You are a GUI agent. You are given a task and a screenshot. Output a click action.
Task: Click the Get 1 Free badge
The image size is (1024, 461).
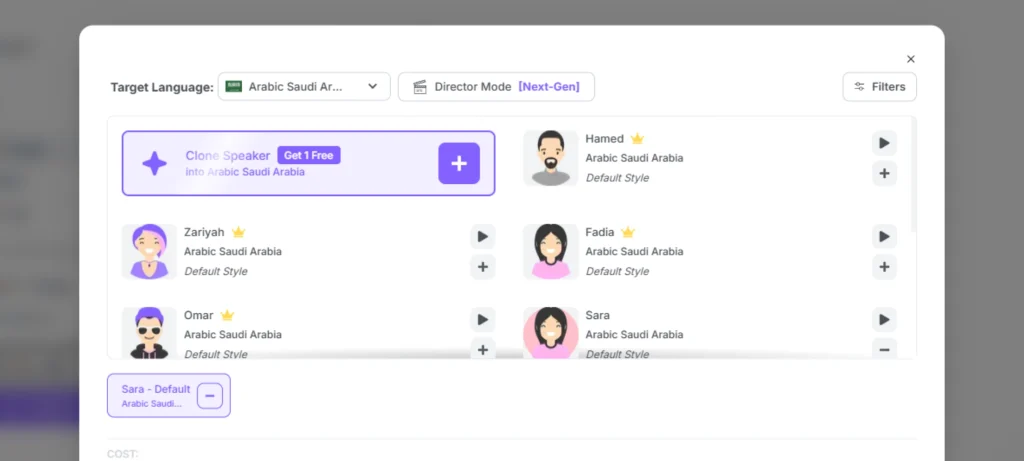coord(309,155)
